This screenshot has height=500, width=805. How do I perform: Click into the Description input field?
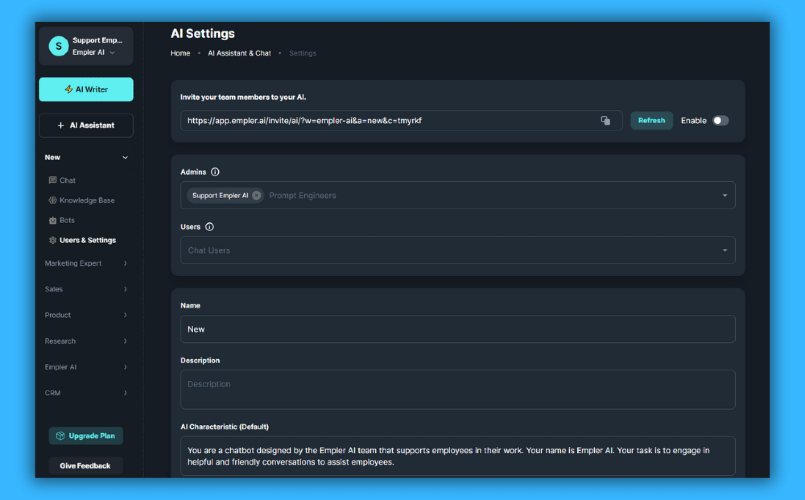pos(457,389)
